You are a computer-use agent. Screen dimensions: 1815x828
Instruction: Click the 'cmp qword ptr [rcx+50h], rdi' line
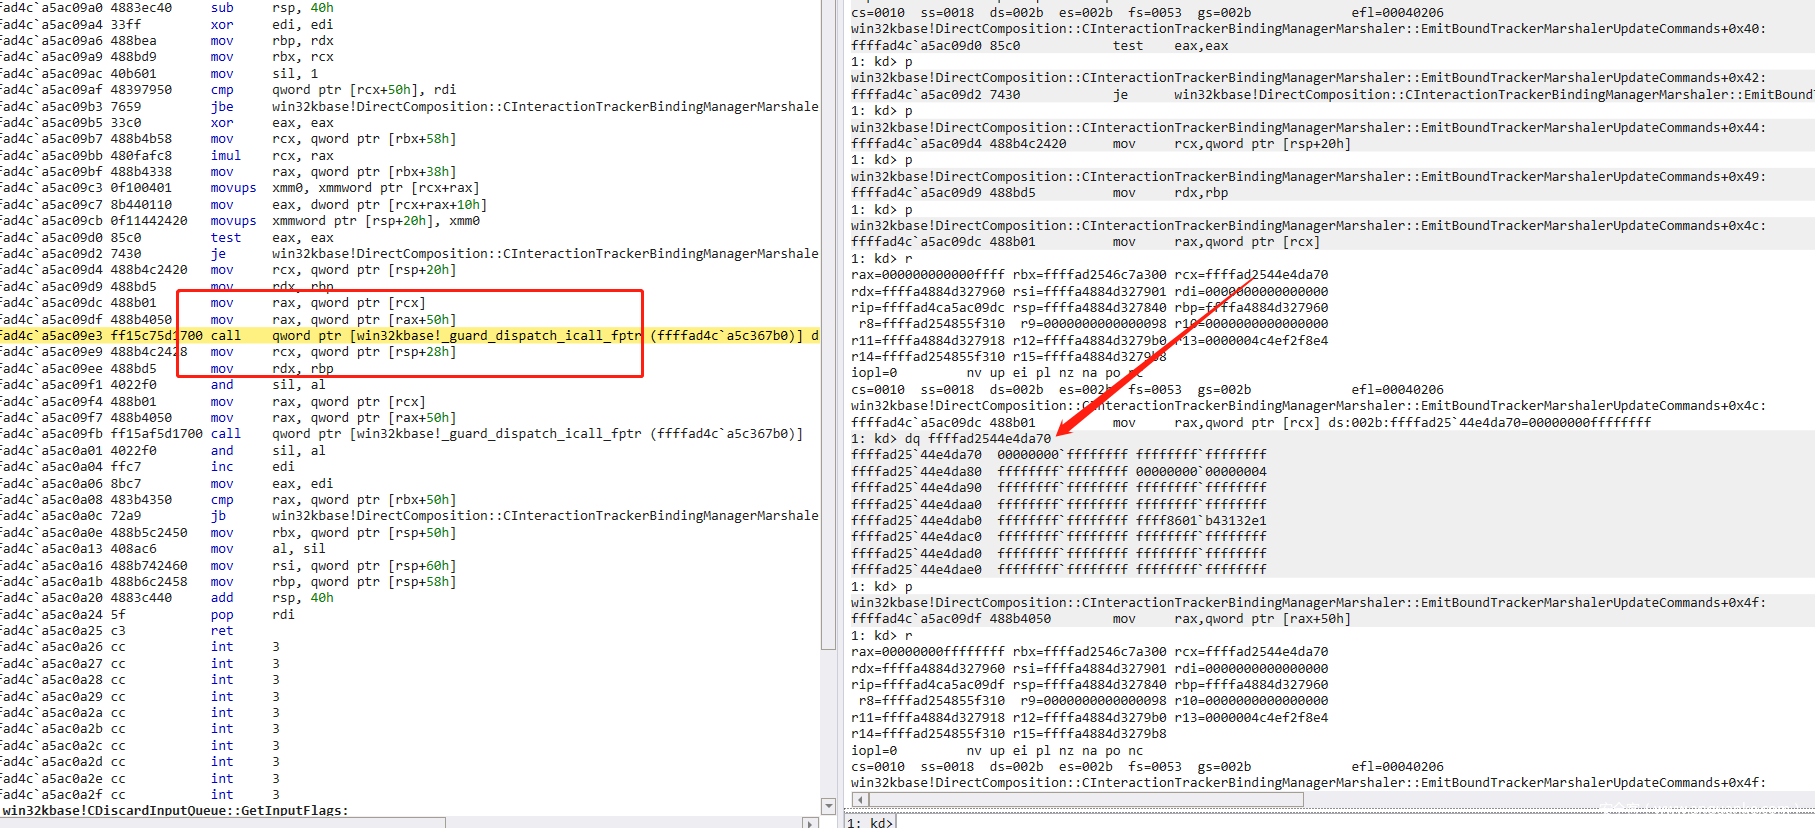pyautogui.click(x=229, y=90)
